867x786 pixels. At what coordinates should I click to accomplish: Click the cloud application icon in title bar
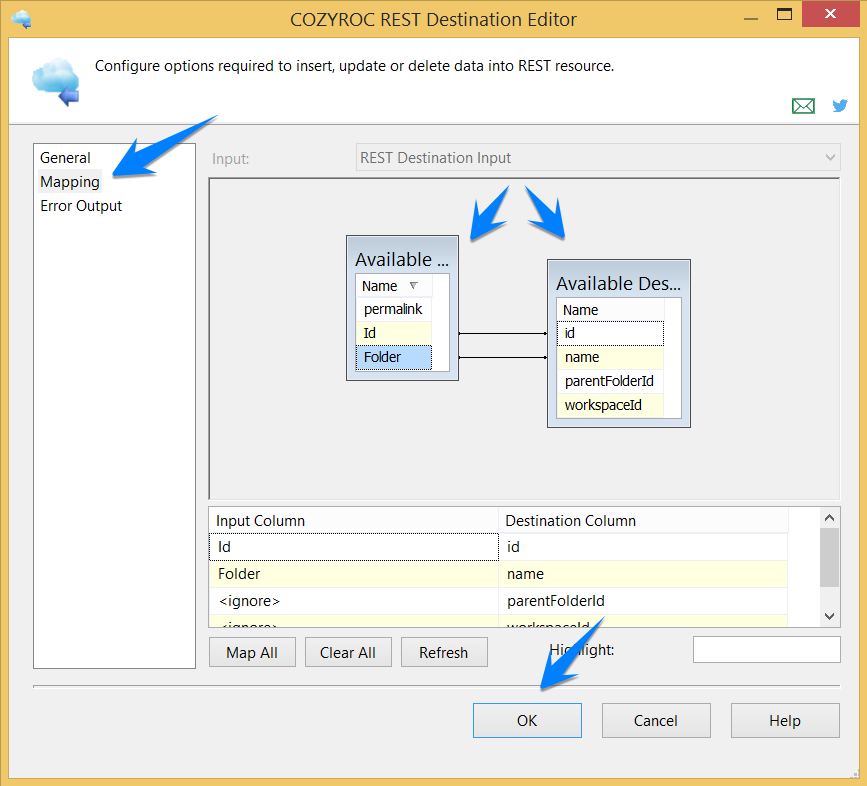21,19
